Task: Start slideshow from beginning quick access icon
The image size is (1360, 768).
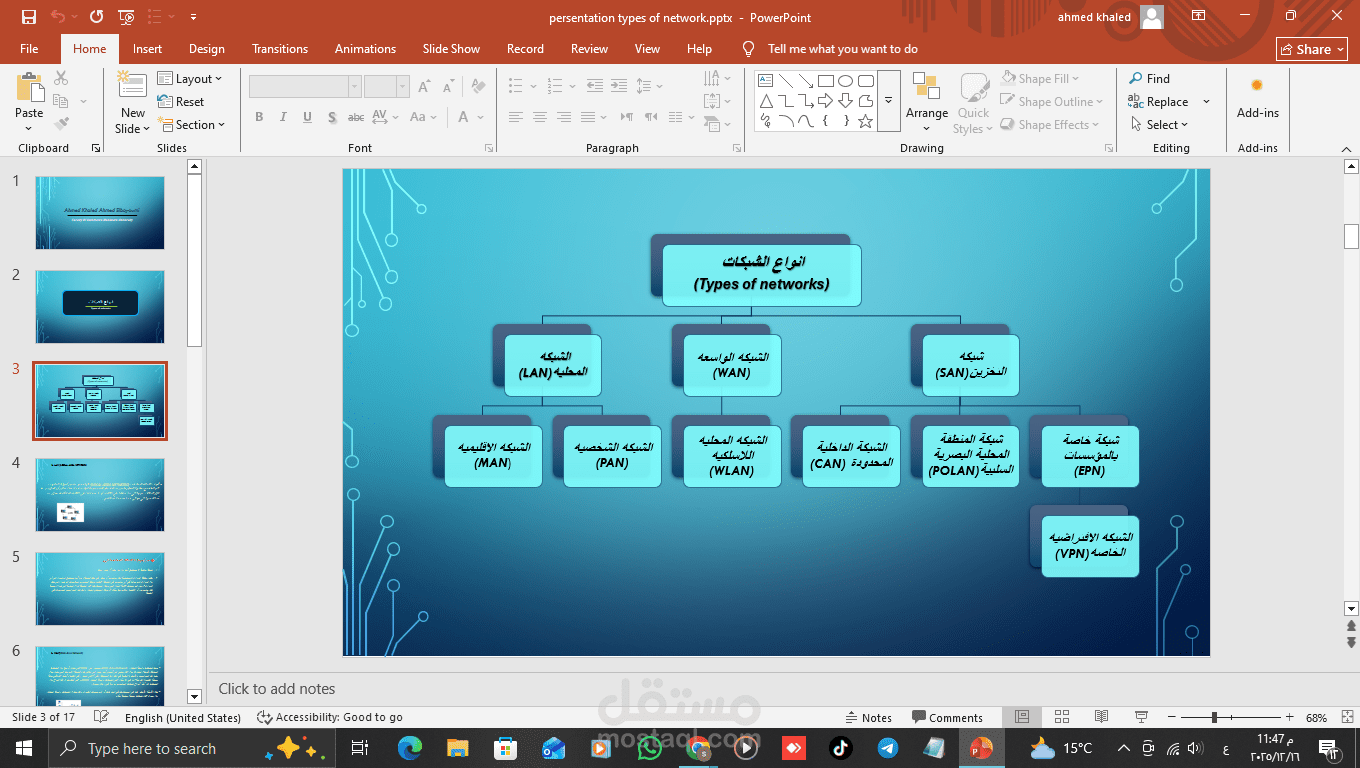Action: 126,17
